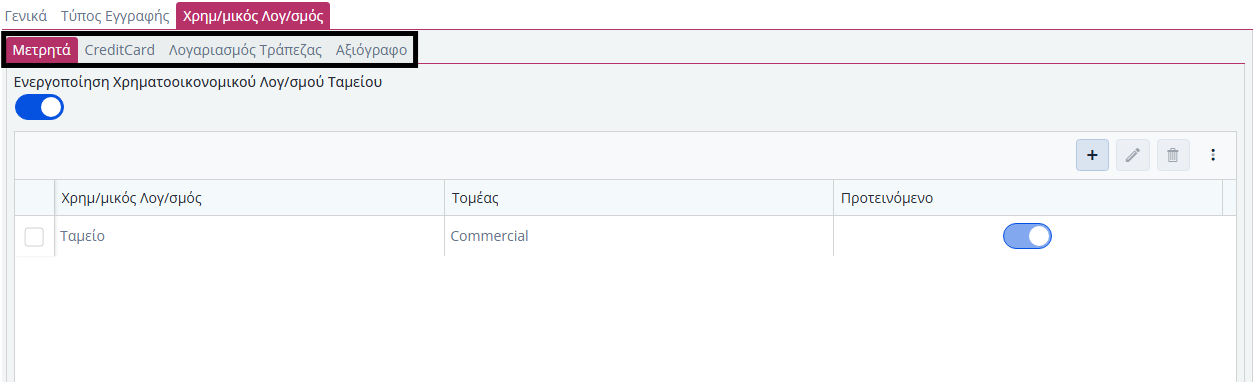Click the trash delete icon

[x=1173, y=155]
